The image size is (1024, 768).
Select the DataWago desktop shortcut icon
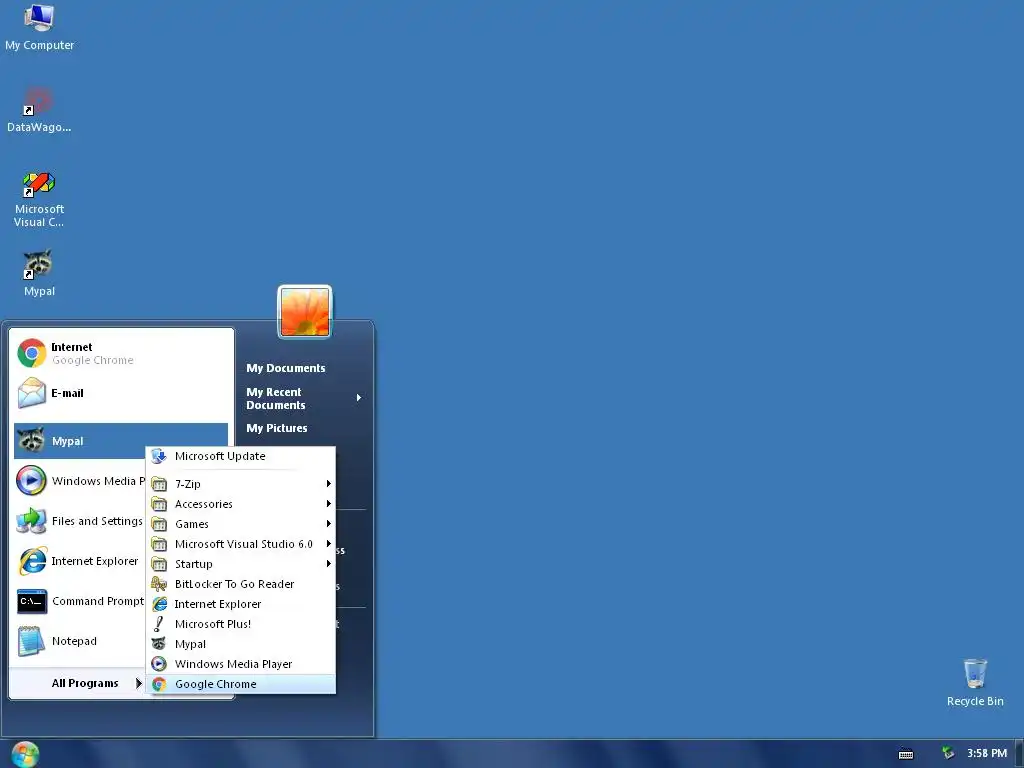click(39, 110)
